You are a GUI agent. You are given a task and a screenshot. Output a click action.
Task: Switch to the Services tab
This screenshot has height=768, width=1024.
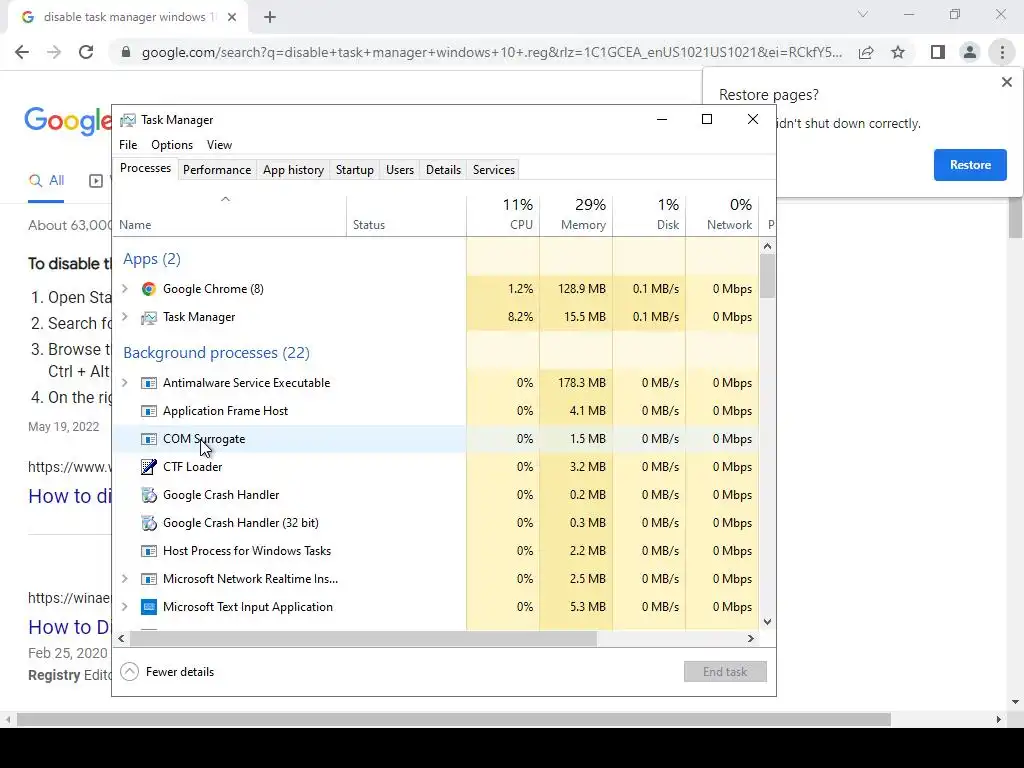pos(494,170)
